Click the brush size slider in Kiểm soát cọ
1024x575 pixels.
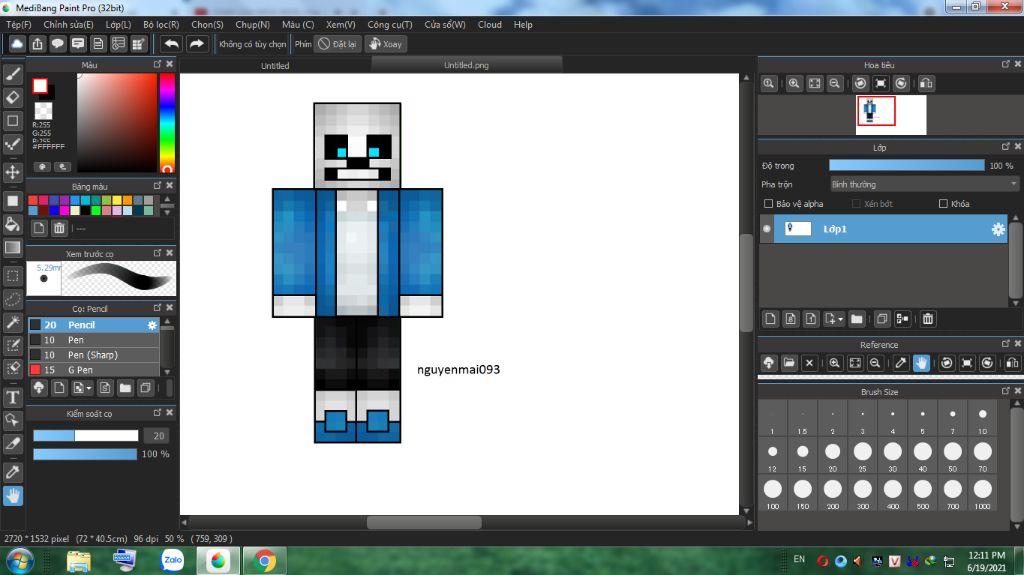[x=86, y=435]
